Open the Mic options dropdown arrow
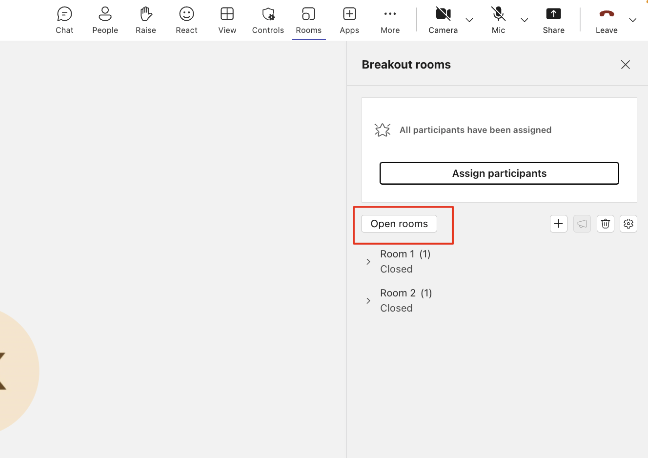This screenshot has height=458, width=648. (x=523, y=19)
